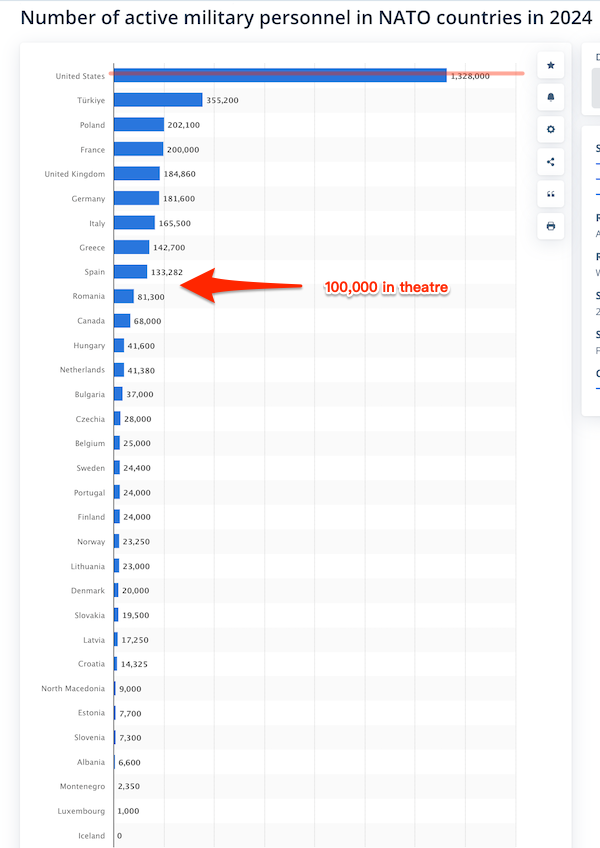Viewport: 600px width, 848px height.
Task: Click the Poland bar in chart
Action: pyautogui.click(x=139, y=125)
